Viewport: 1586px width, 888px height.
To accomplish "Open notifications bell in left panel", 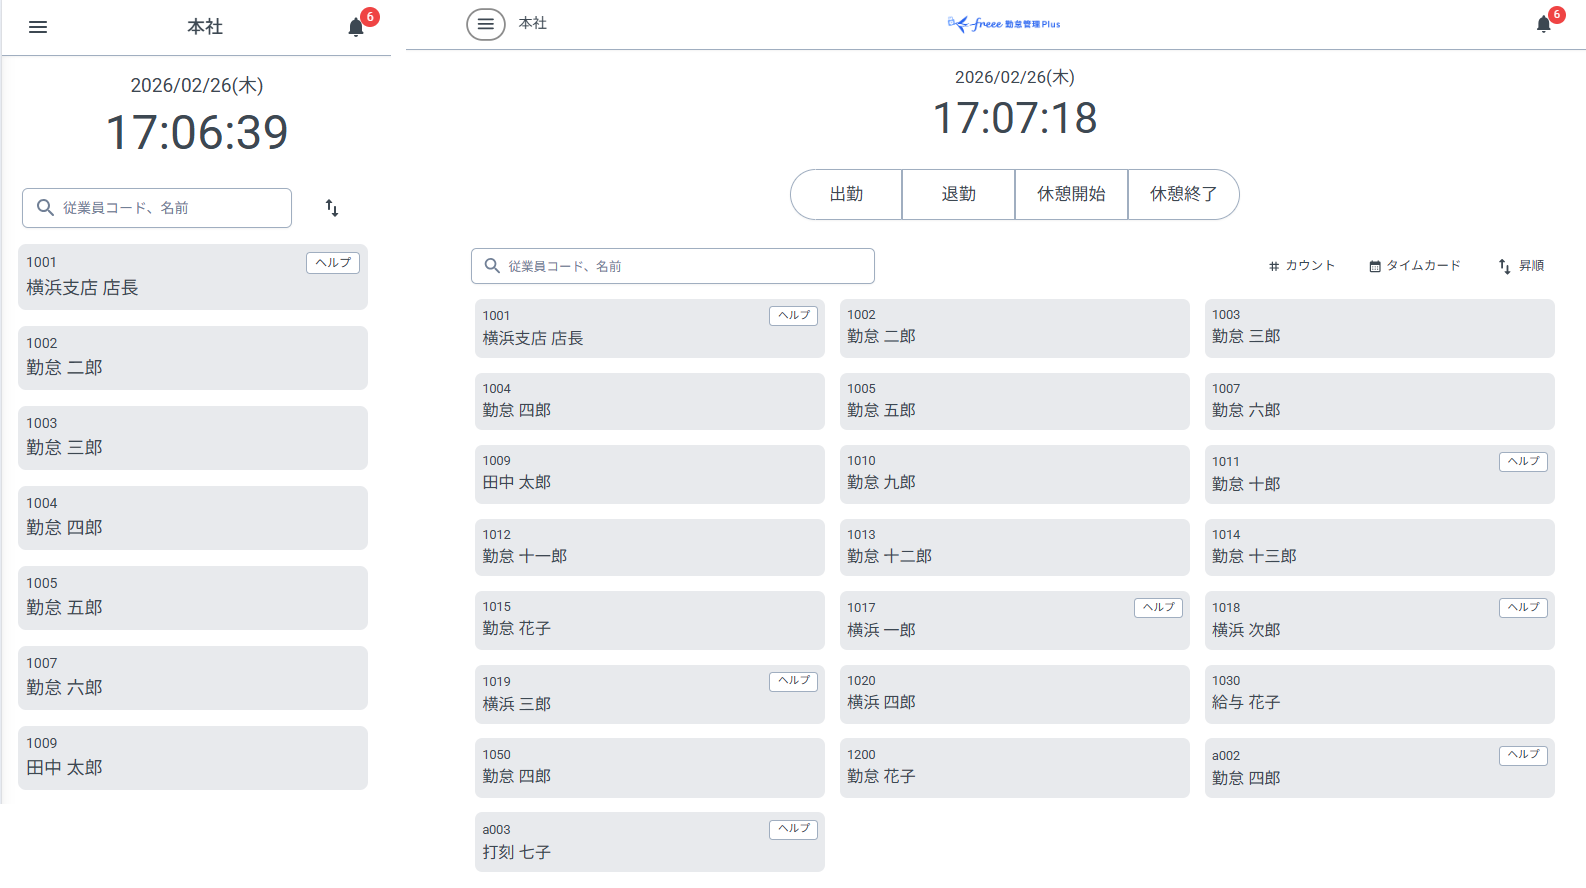I will click(x=356, y=27).
